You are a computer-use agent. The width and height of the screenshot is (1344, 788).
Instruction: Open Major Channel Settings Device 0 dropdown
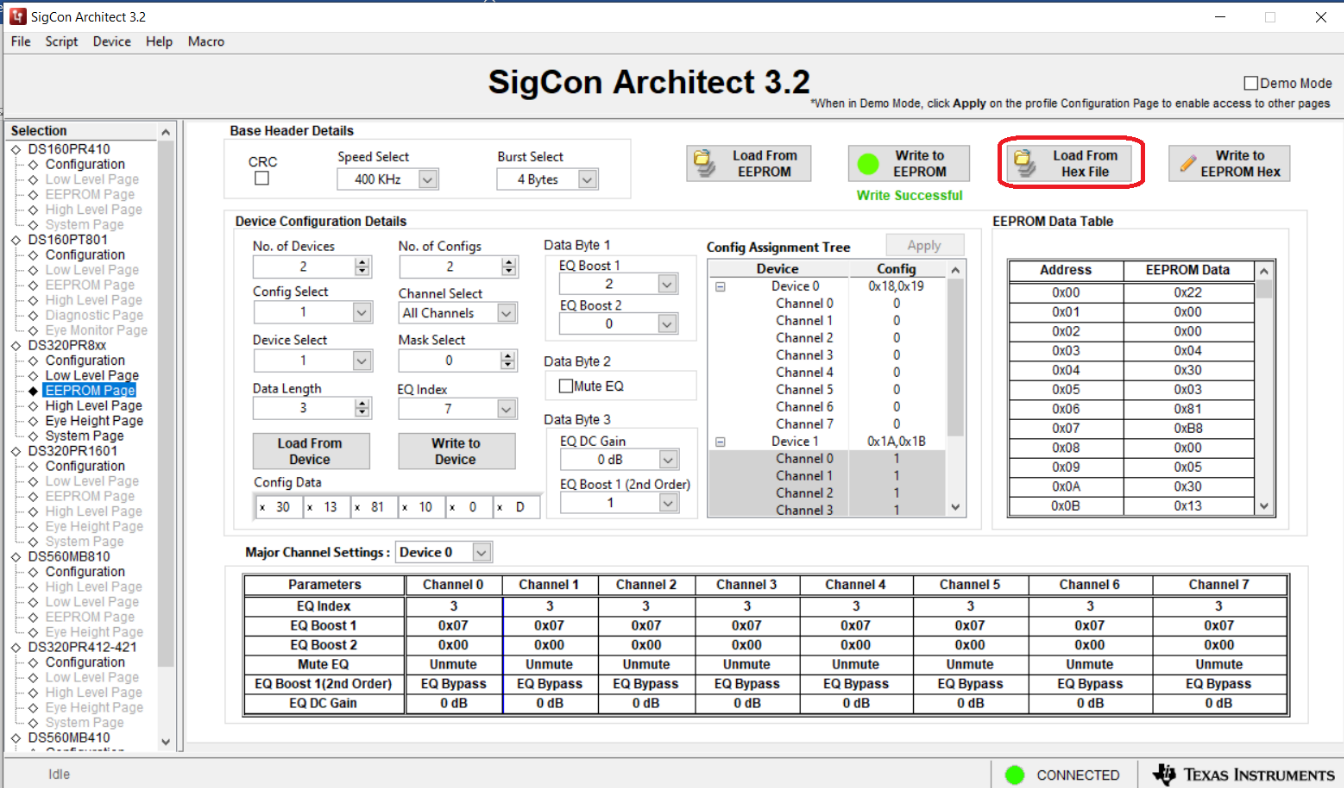pos(482,552)
